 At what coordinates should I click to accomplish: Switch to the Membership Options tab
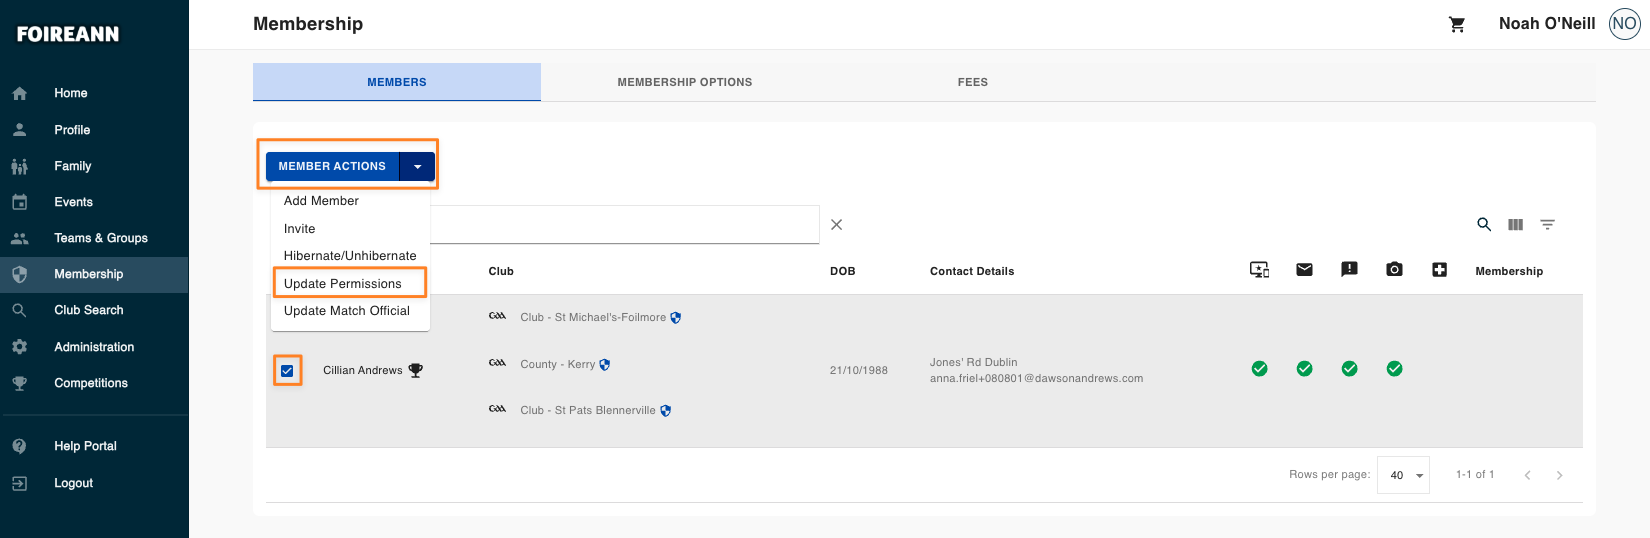click(685, 82)
